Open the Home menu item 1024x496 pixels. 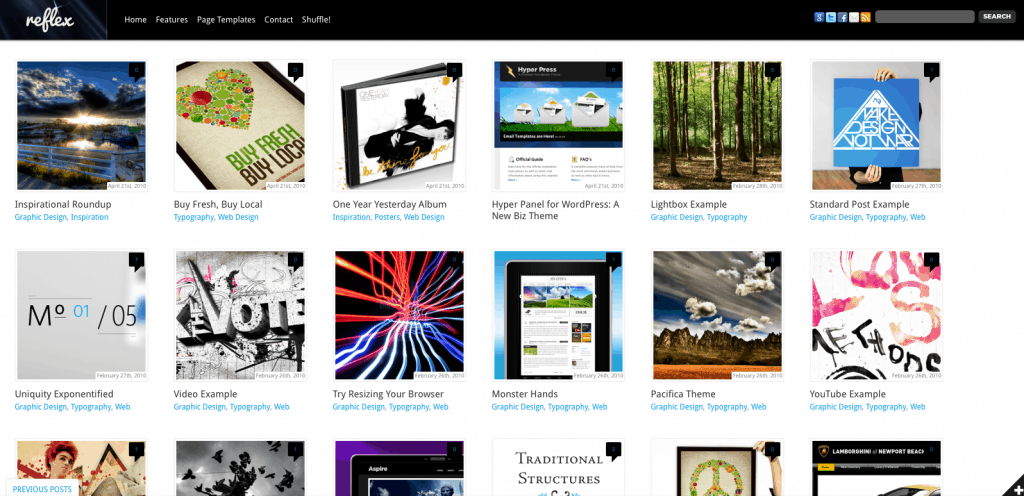(x=135, y=20)
